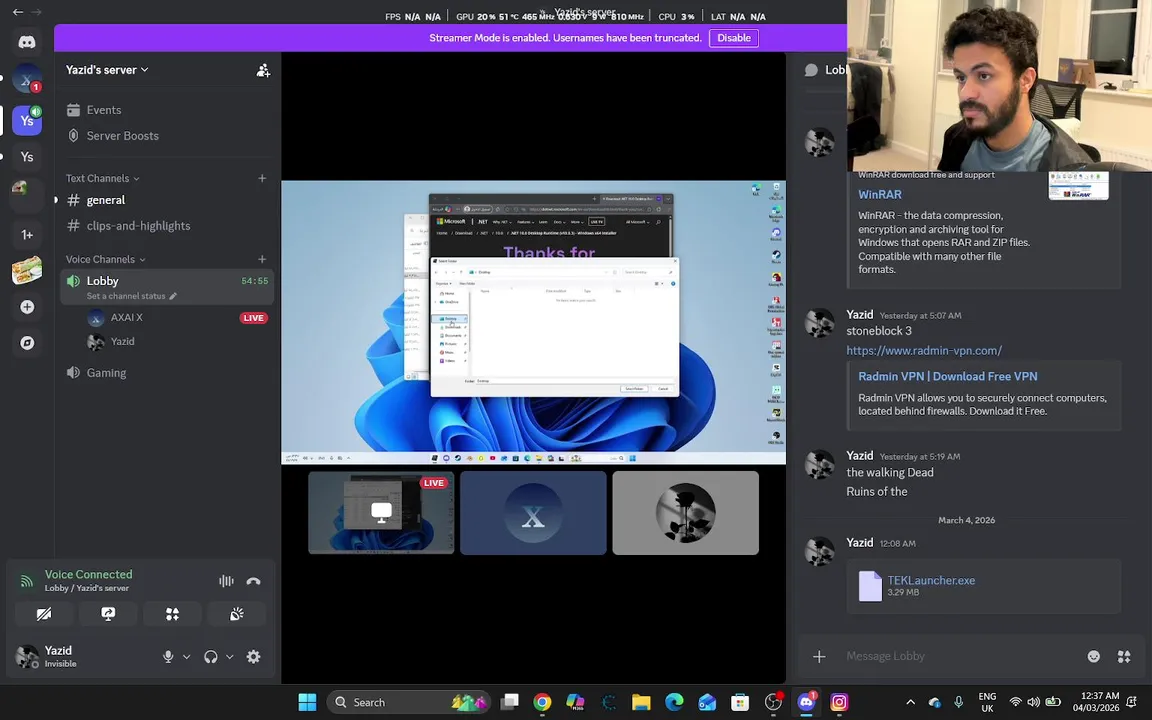Open Instagram from the taskbar
The image size is (1152, 720).
(839, 702)
